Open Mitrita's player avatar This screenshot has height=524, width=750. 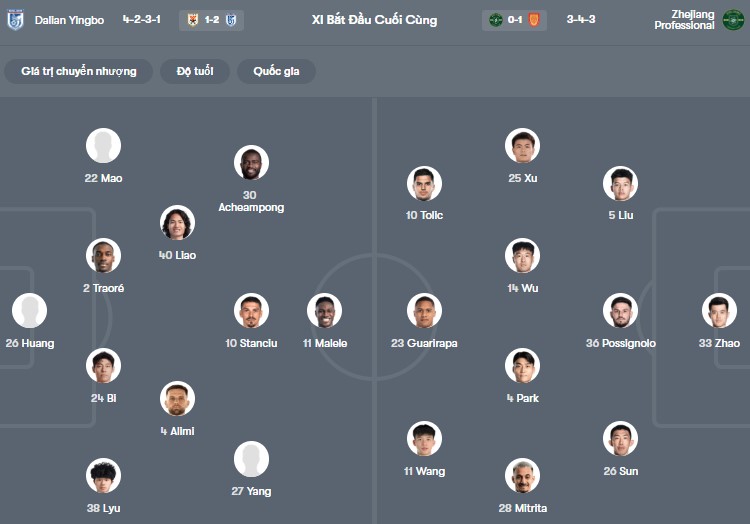(522, 475)
